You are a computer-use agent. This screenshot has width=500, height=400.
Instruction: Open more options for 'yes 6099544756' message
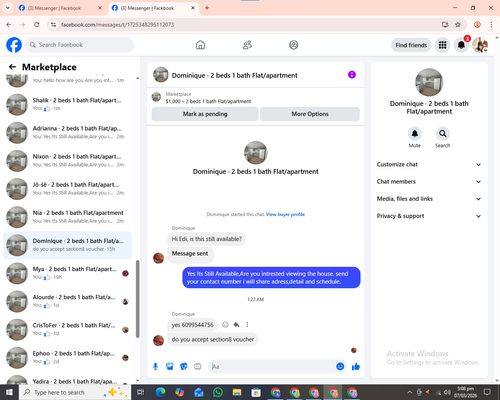point(247,325)
